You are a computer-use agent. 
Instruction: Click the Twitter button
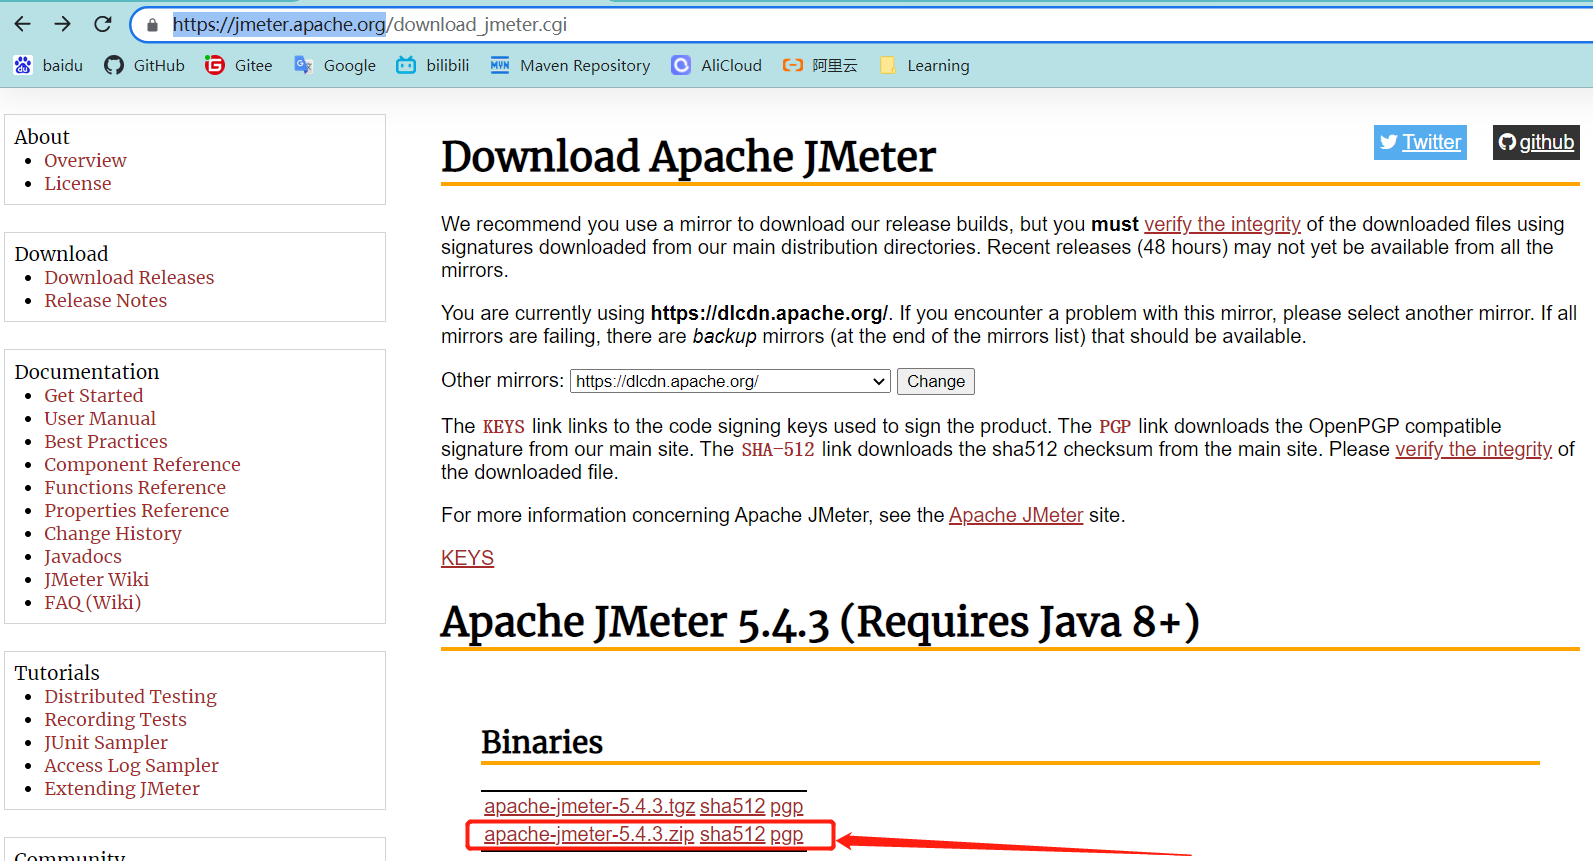coord(1420,142)
